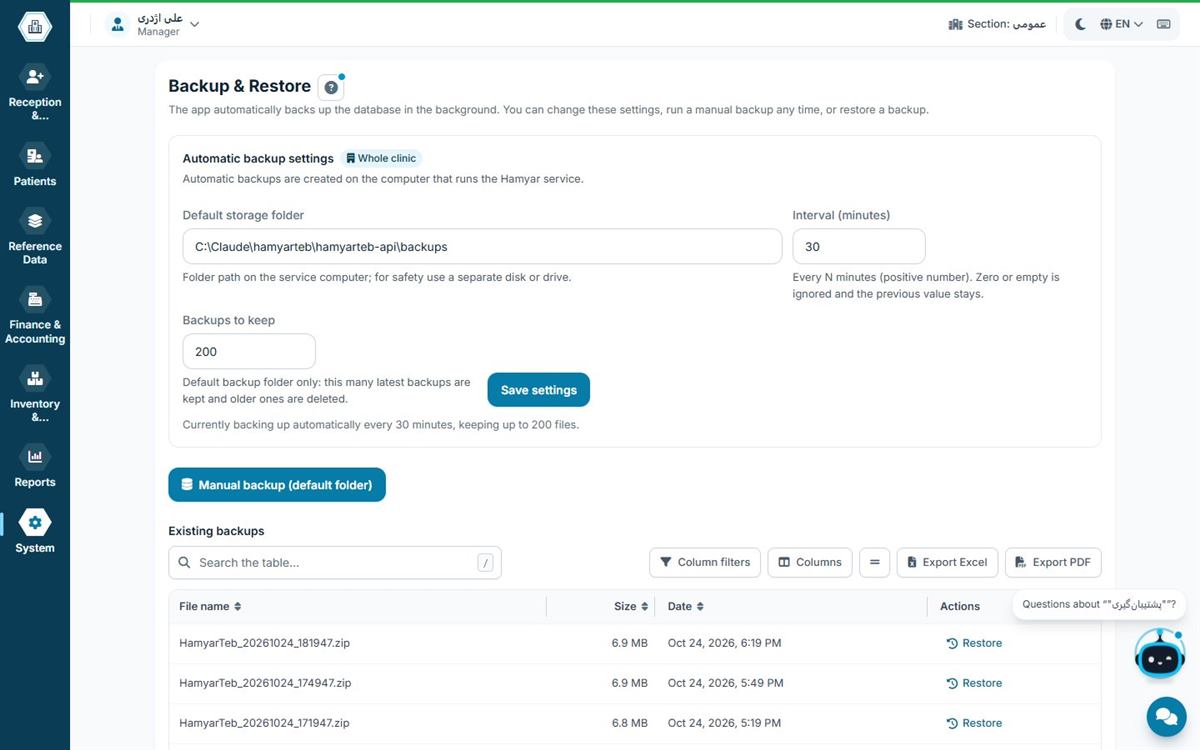Click file name HamyarTeb_20261024_171947.zip
Screen dimensions: 1200x750
[x=264, y=723]
